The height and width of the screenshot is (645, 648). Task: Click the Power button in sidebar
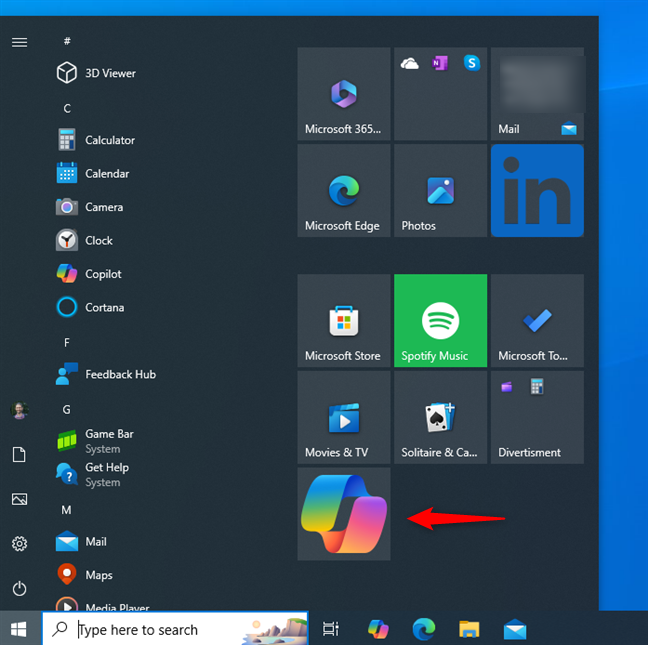pyautogui.click(x=19, y=589)
